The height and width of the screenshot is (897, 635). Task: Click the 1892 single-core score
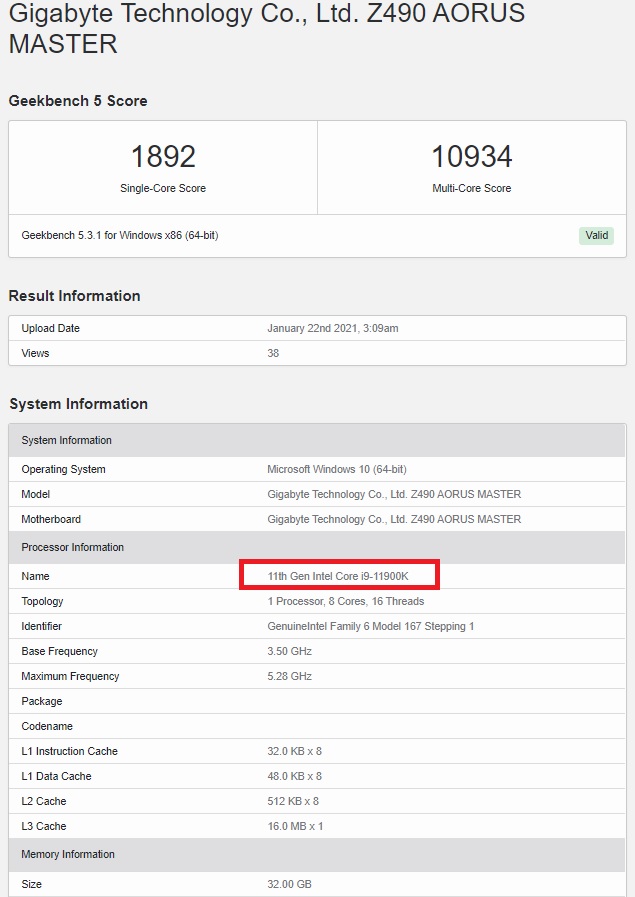tap(163, 157)
